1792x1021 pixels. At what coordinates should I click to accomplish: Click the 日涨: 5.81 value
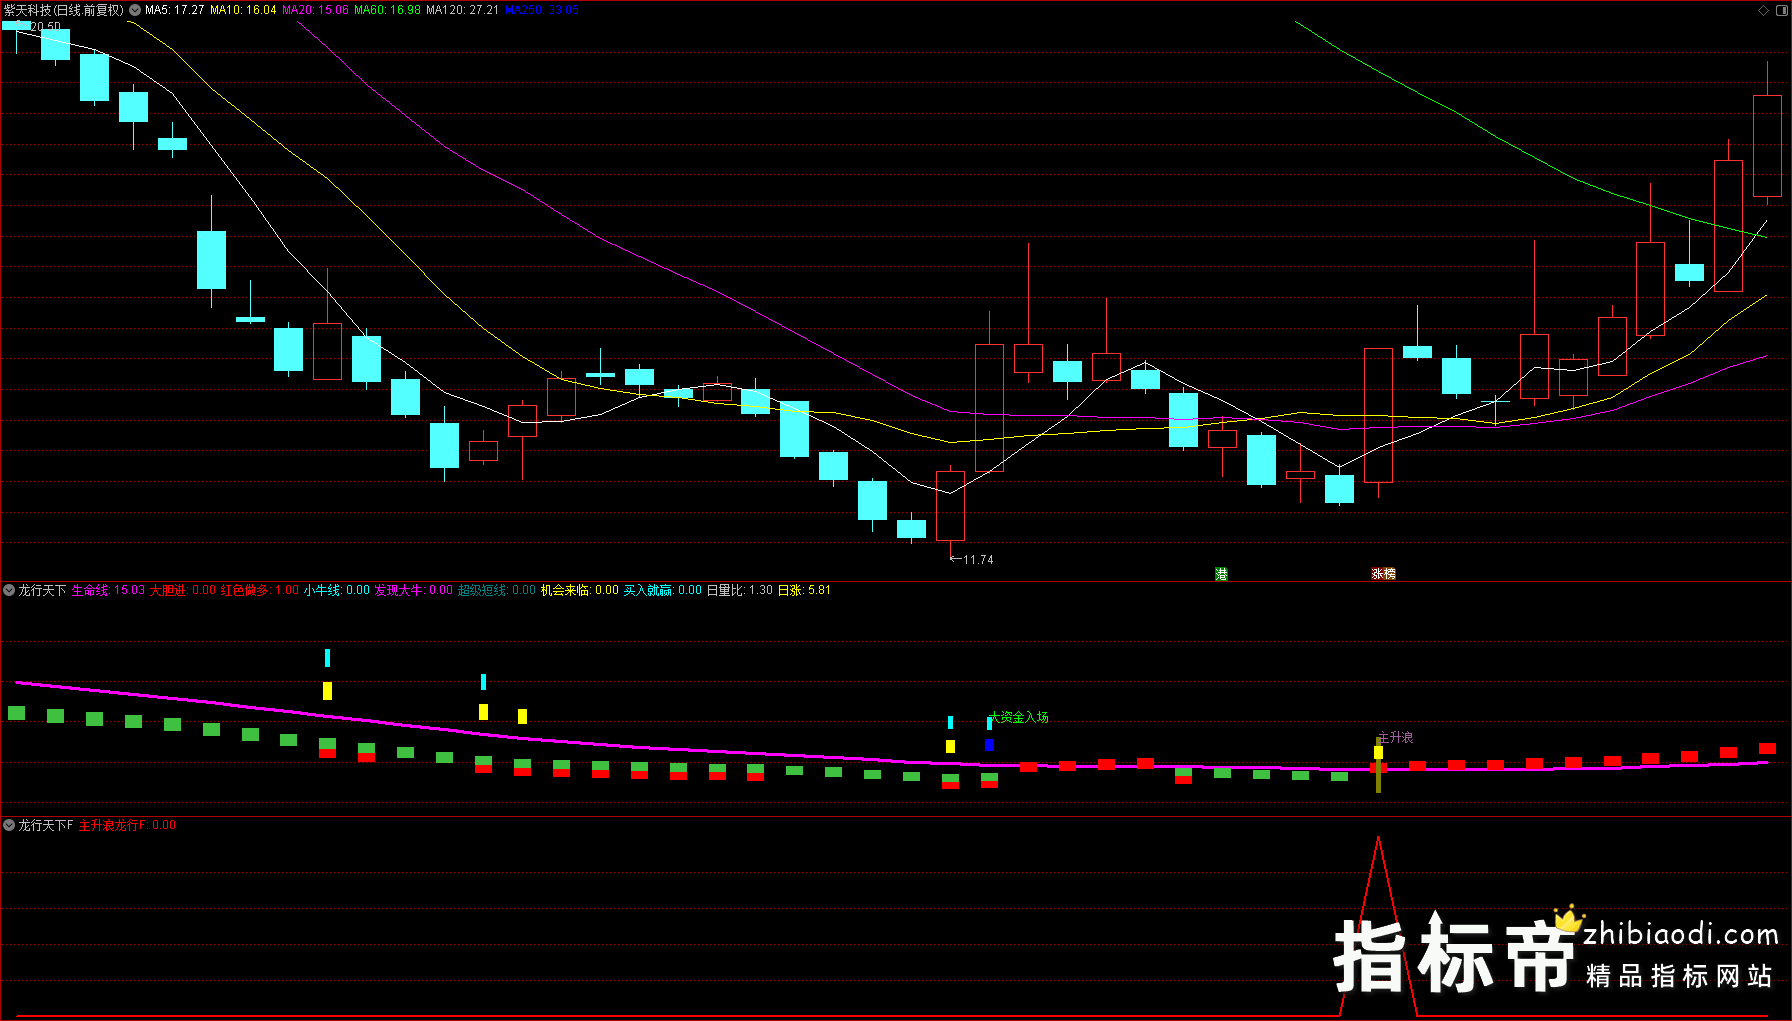click(805, 590)
